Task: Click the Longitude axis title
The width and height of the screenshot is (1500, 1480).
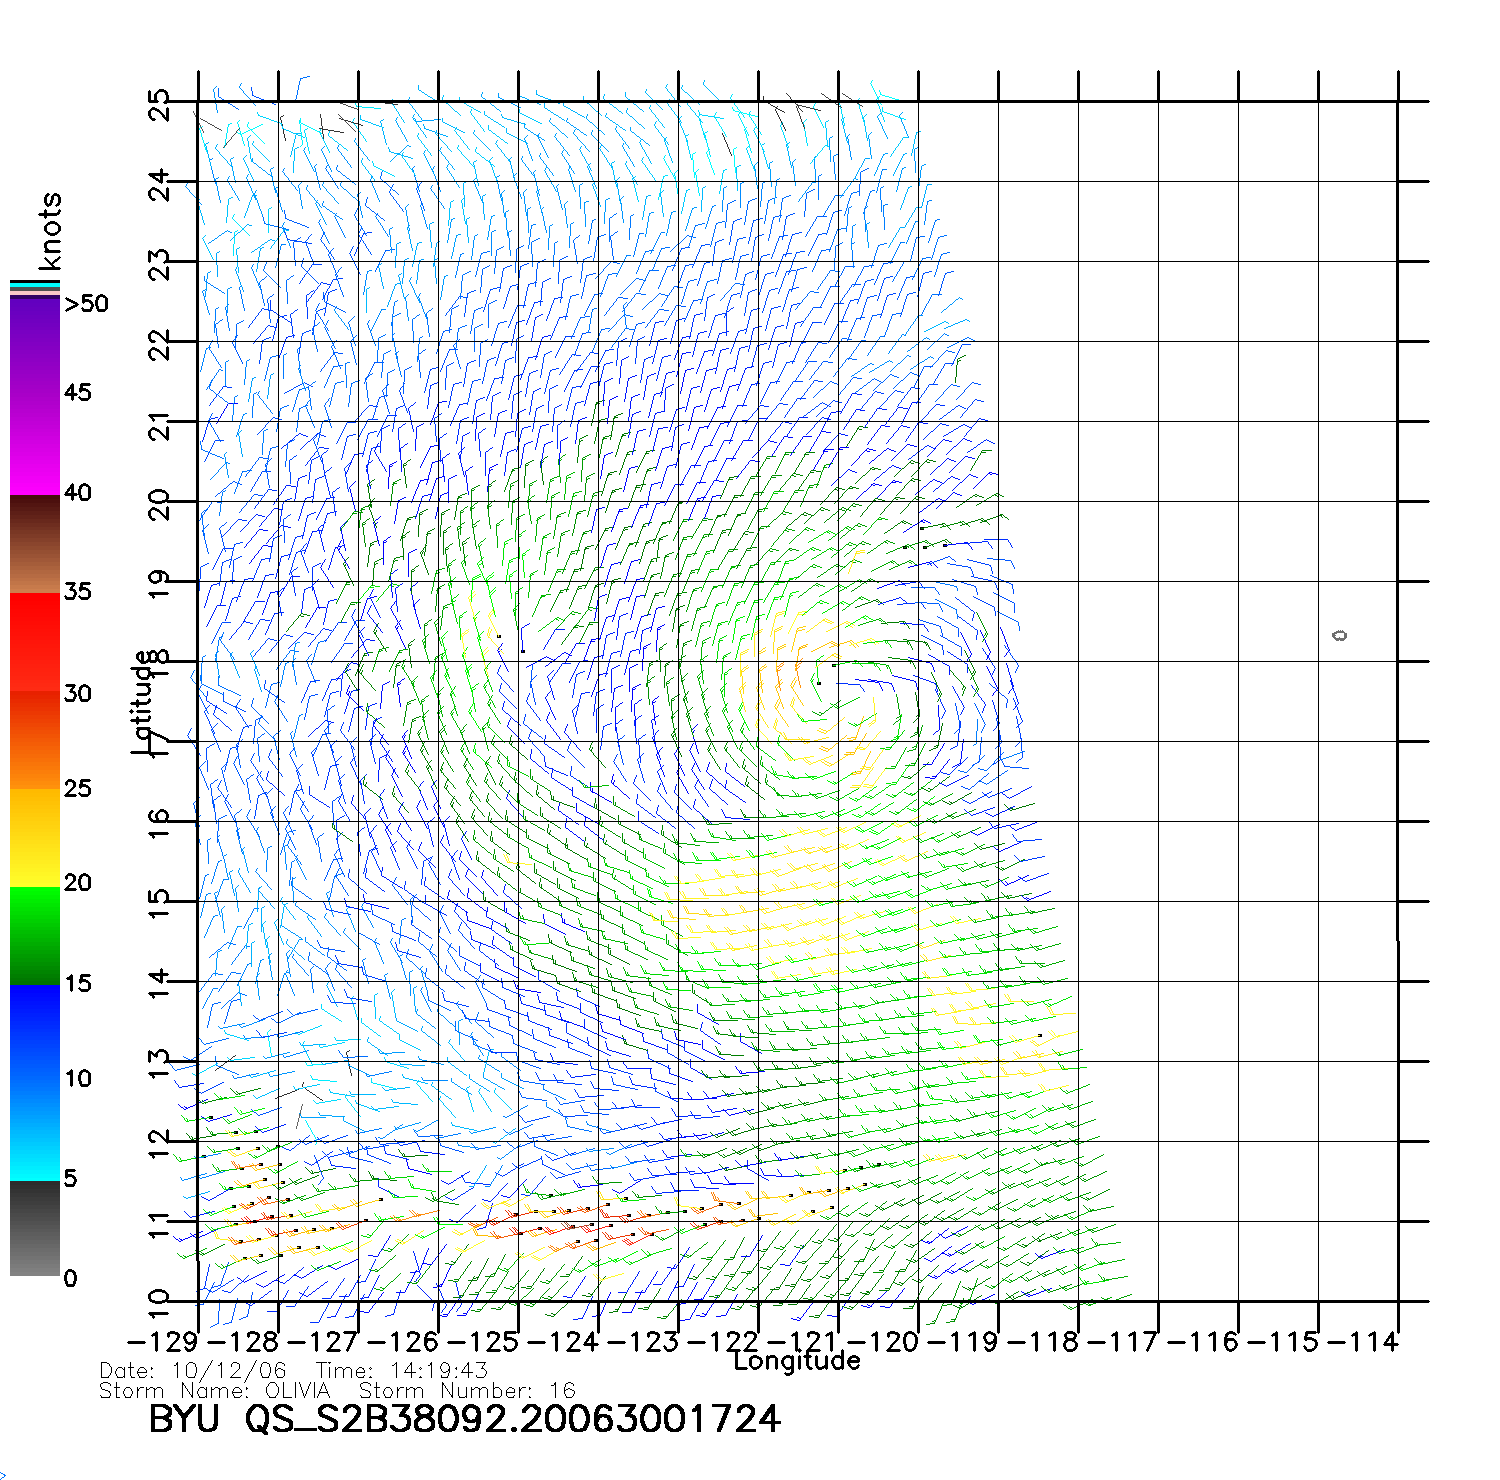Action: tap(796, 1362)
